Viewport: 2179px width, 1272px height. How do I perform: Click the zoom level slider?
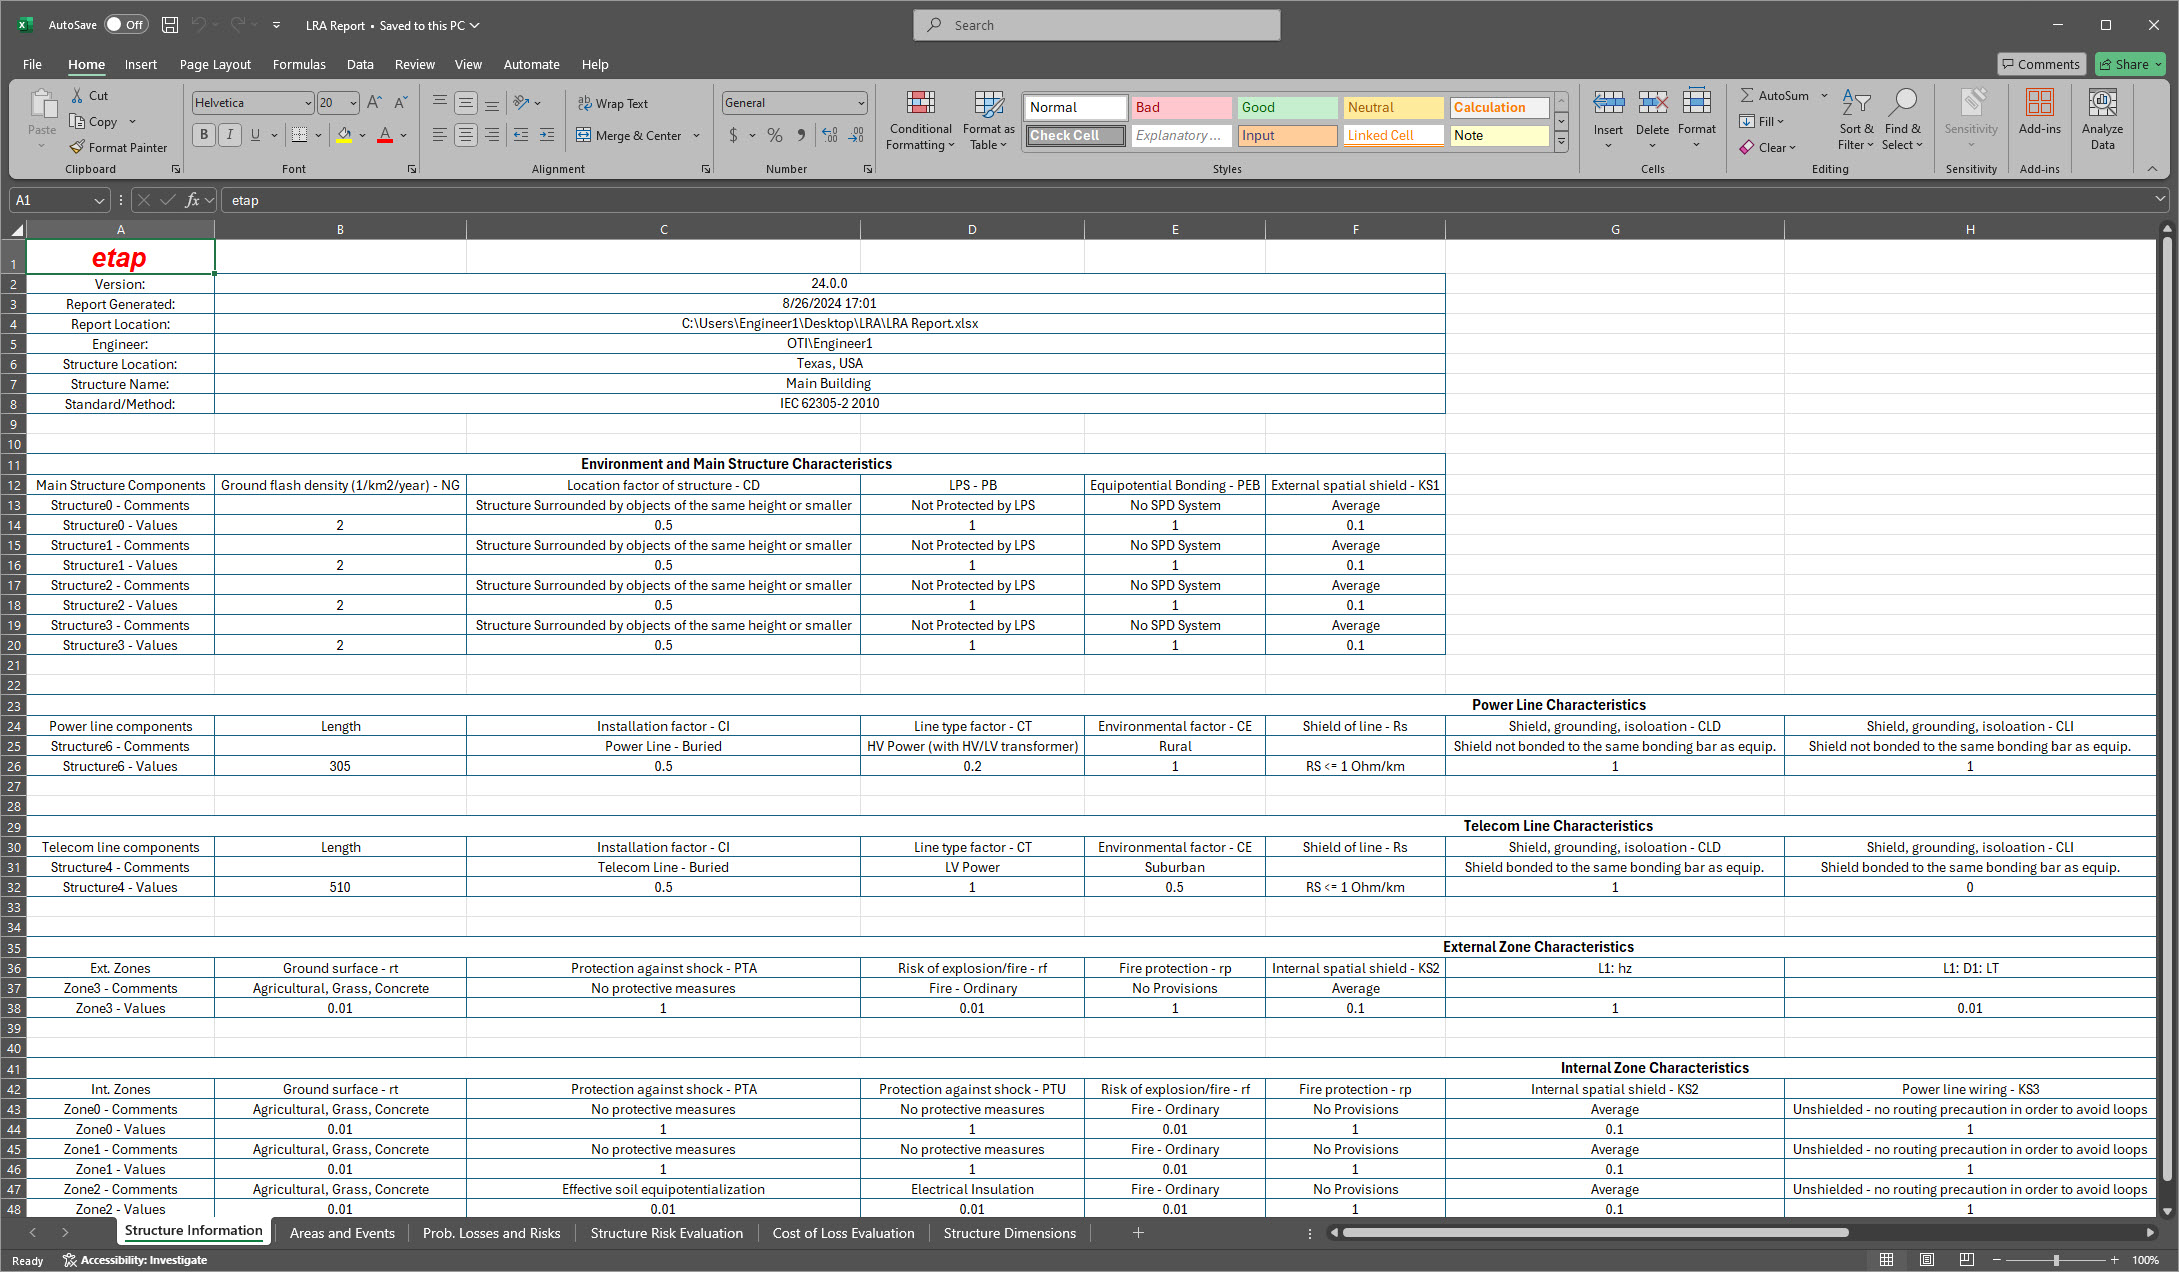tap(2055, 1260)
